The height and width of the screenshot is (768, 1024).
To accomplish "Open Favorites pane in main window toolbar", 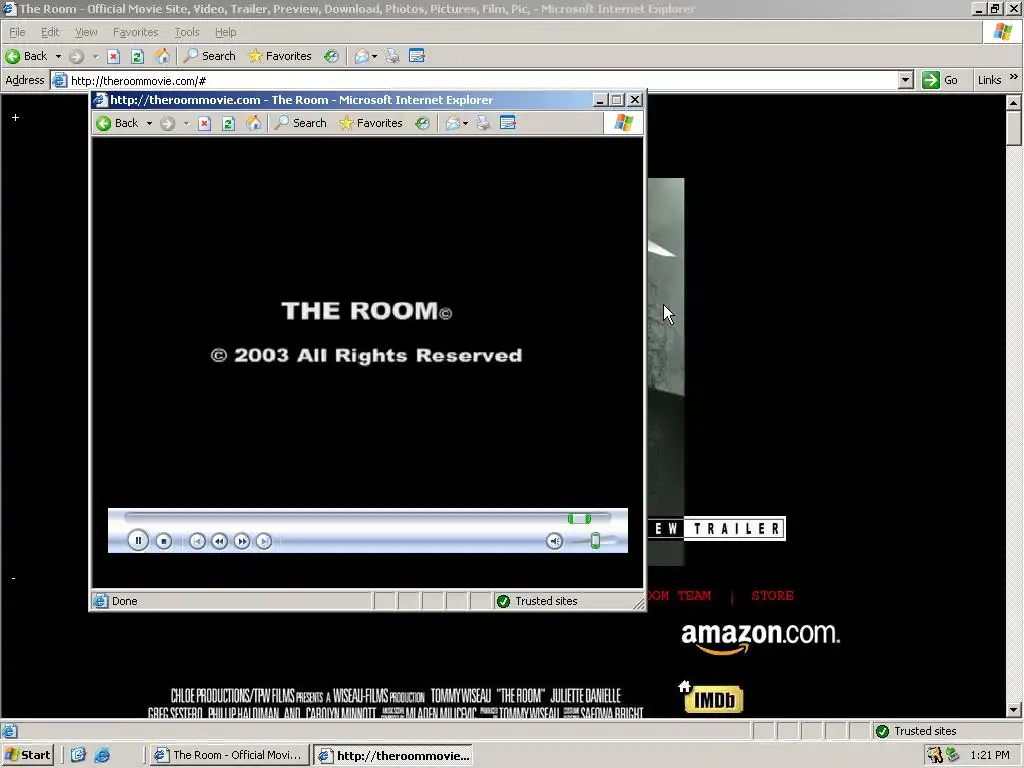I will point(280,56).
